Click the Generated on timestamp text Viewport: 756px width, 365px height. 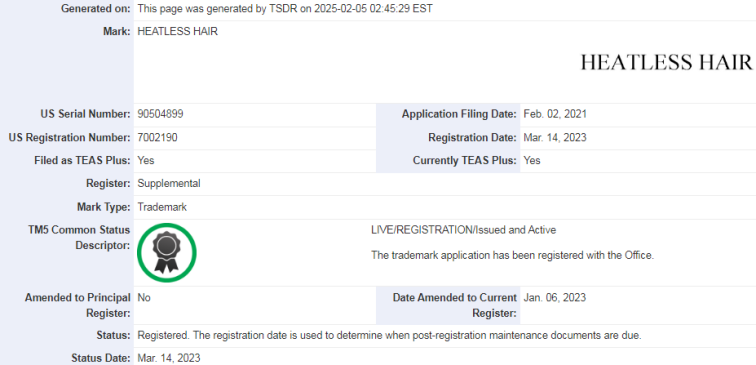tap(285, 9)
